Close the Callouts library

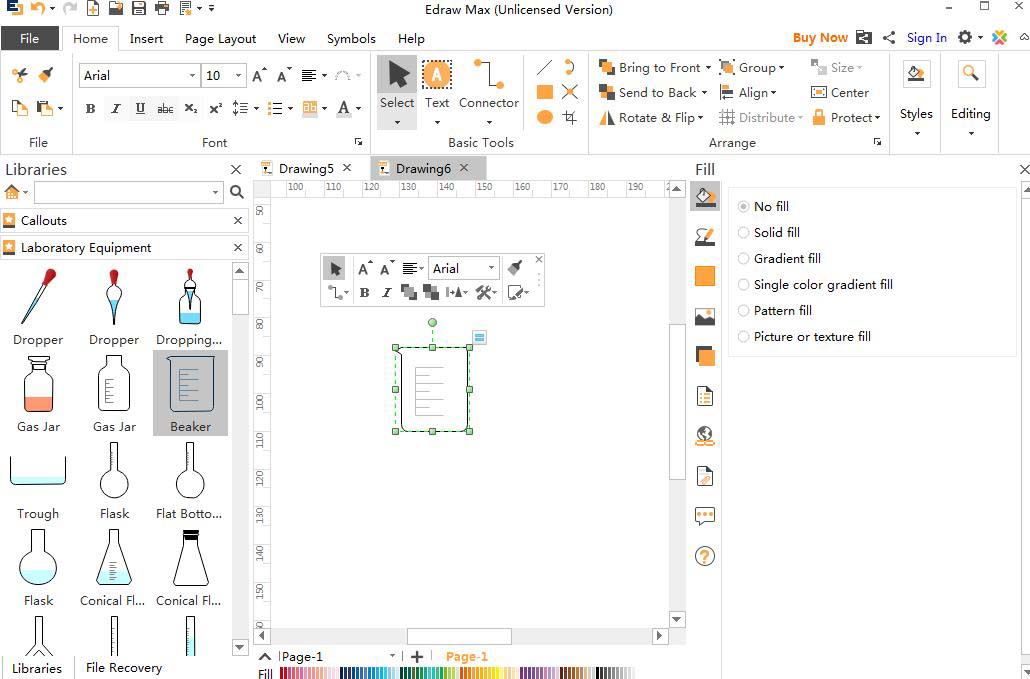238,221
